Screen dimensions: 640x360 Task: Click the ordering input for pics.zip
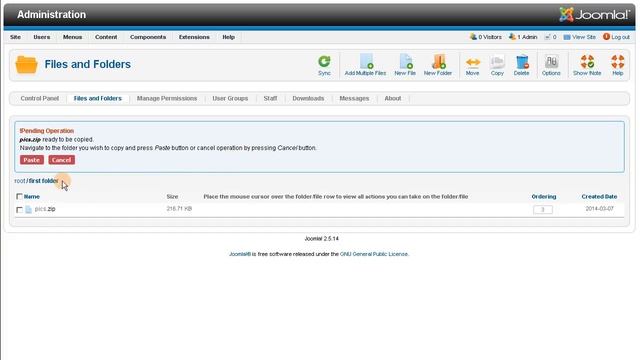[543, 209]
